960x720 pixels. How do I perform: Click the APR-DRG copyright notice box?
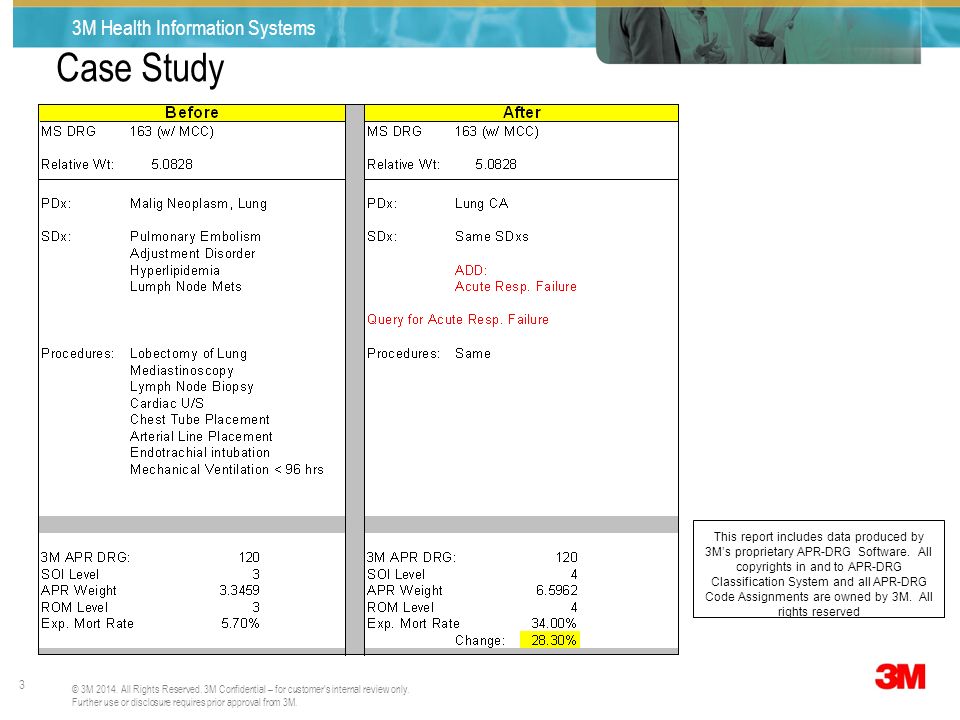pos(819,569)
